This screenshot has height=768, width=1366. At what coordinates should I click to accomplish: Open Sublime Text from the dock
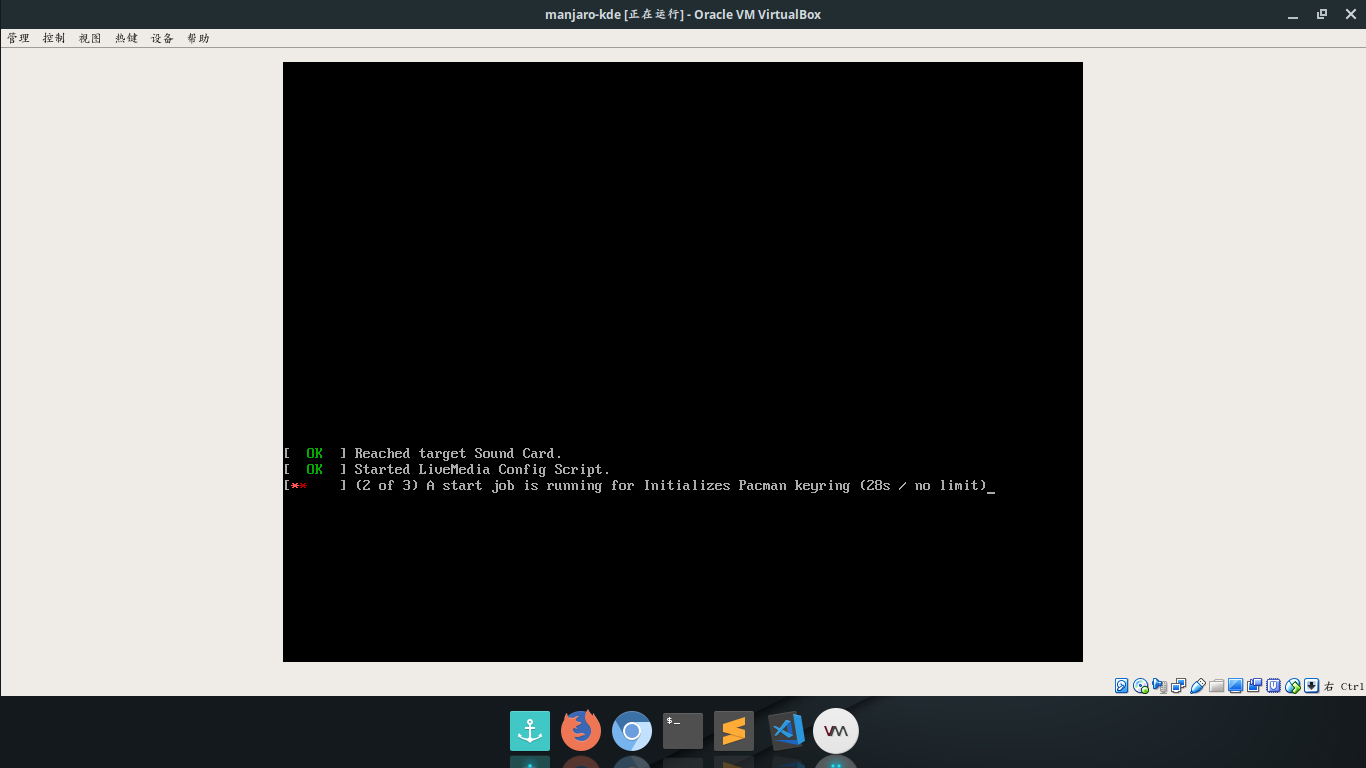[734, 731]
